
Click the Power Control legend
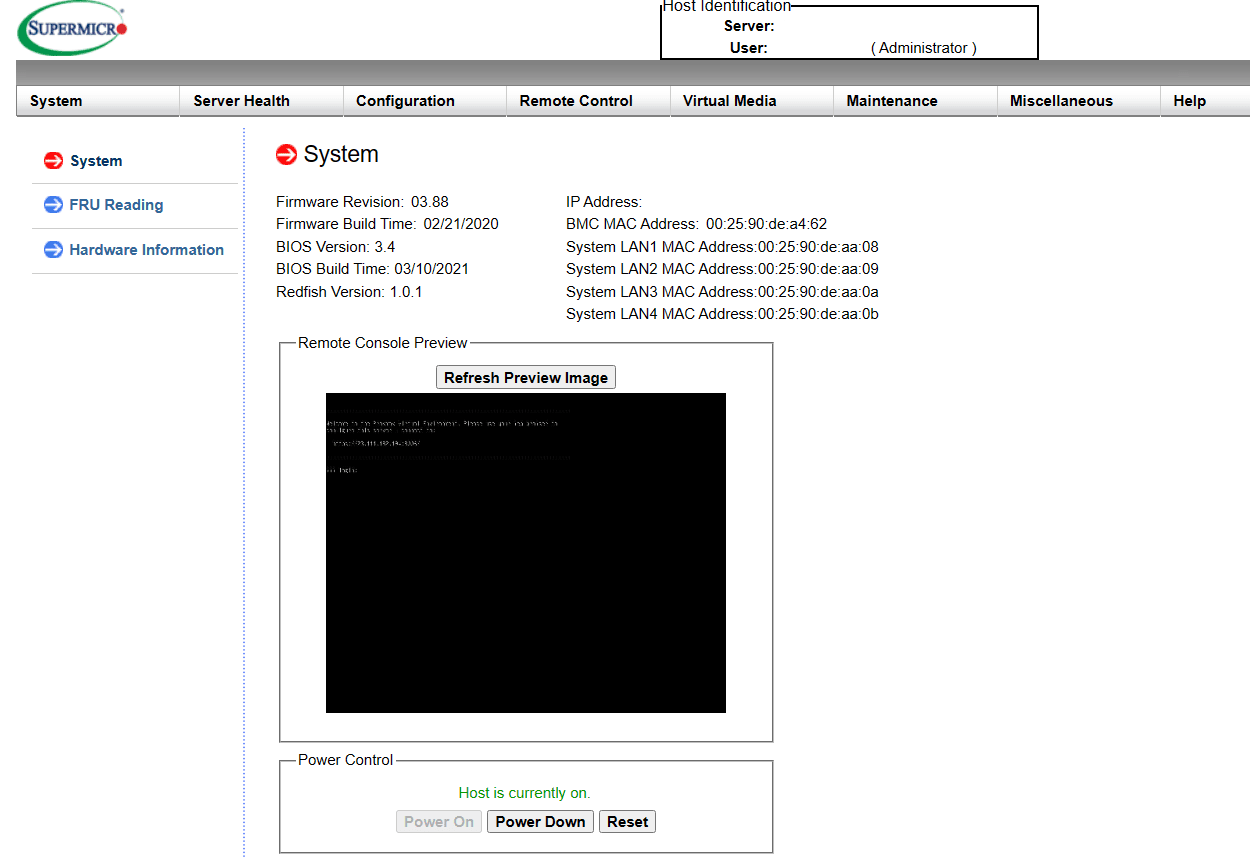346,760
